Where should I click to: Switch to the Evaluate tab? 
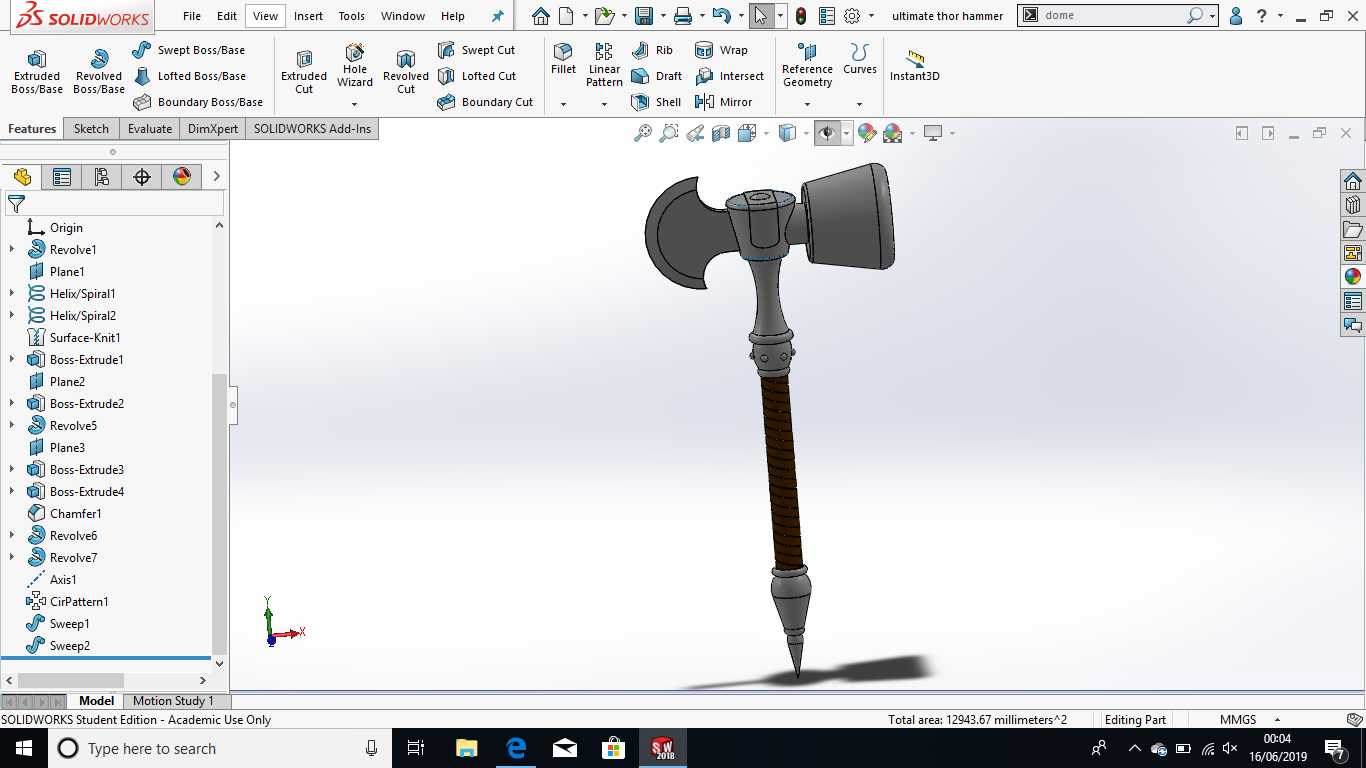click(x=150, y=129)
